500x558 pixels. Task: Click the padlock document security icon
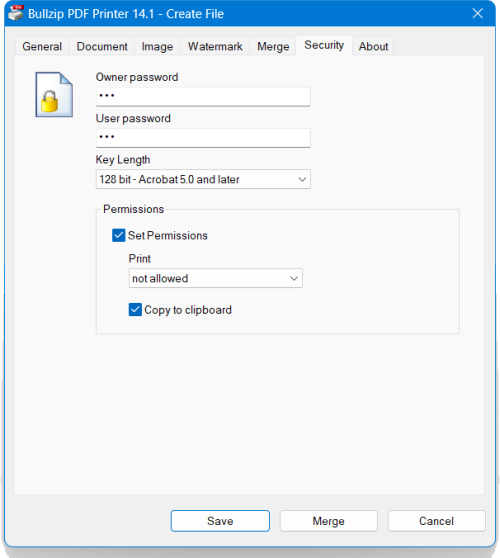point(54,95)
